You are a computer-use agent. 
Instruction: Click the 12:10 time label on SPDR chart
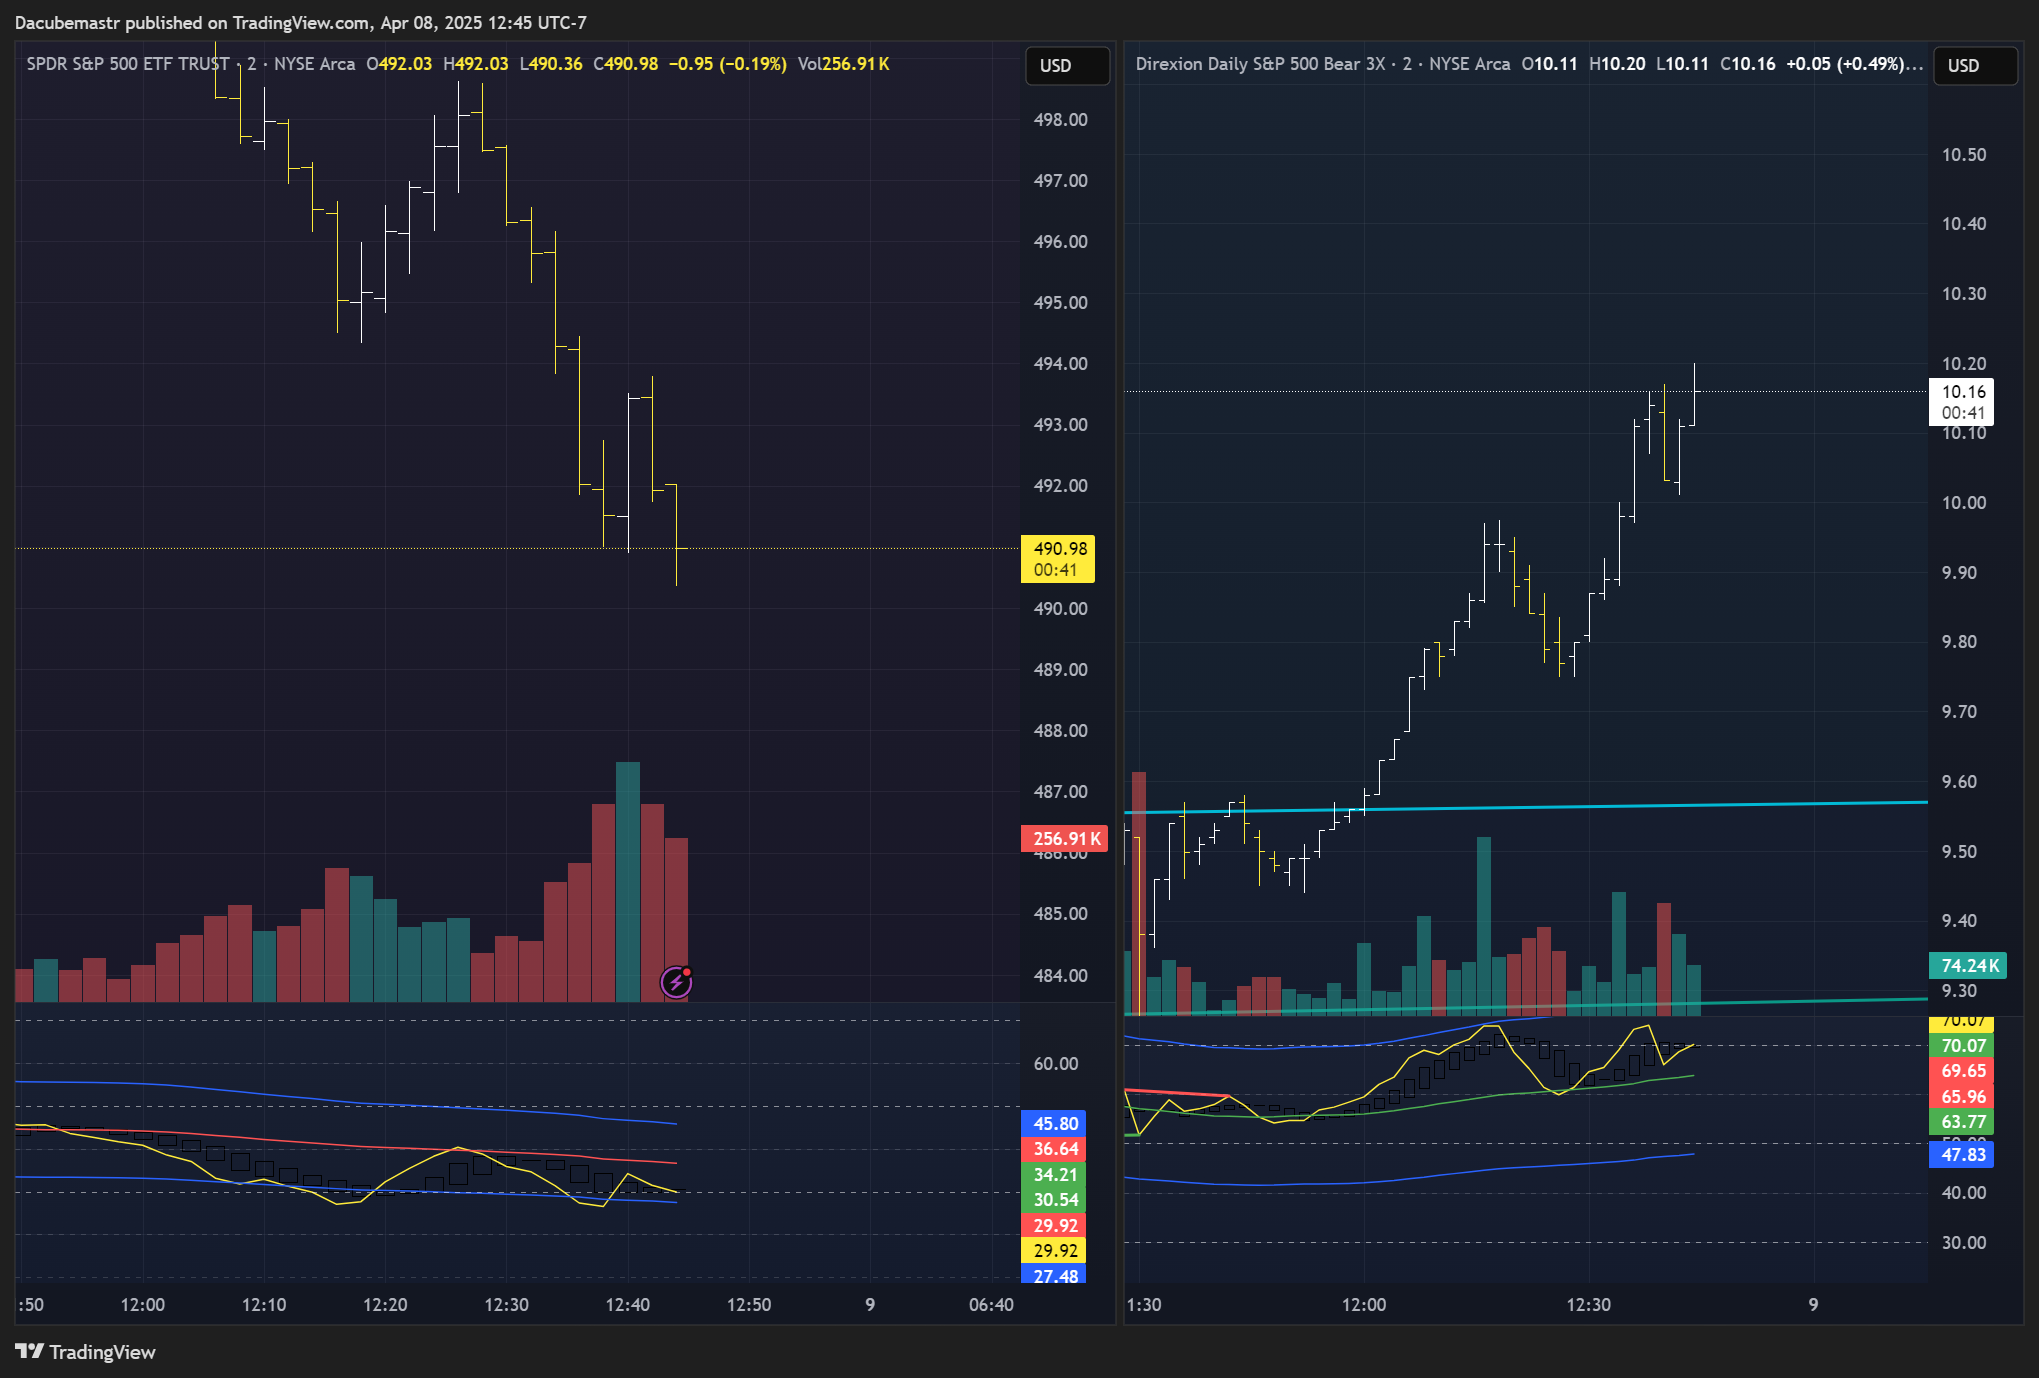tap(264, 1305)
